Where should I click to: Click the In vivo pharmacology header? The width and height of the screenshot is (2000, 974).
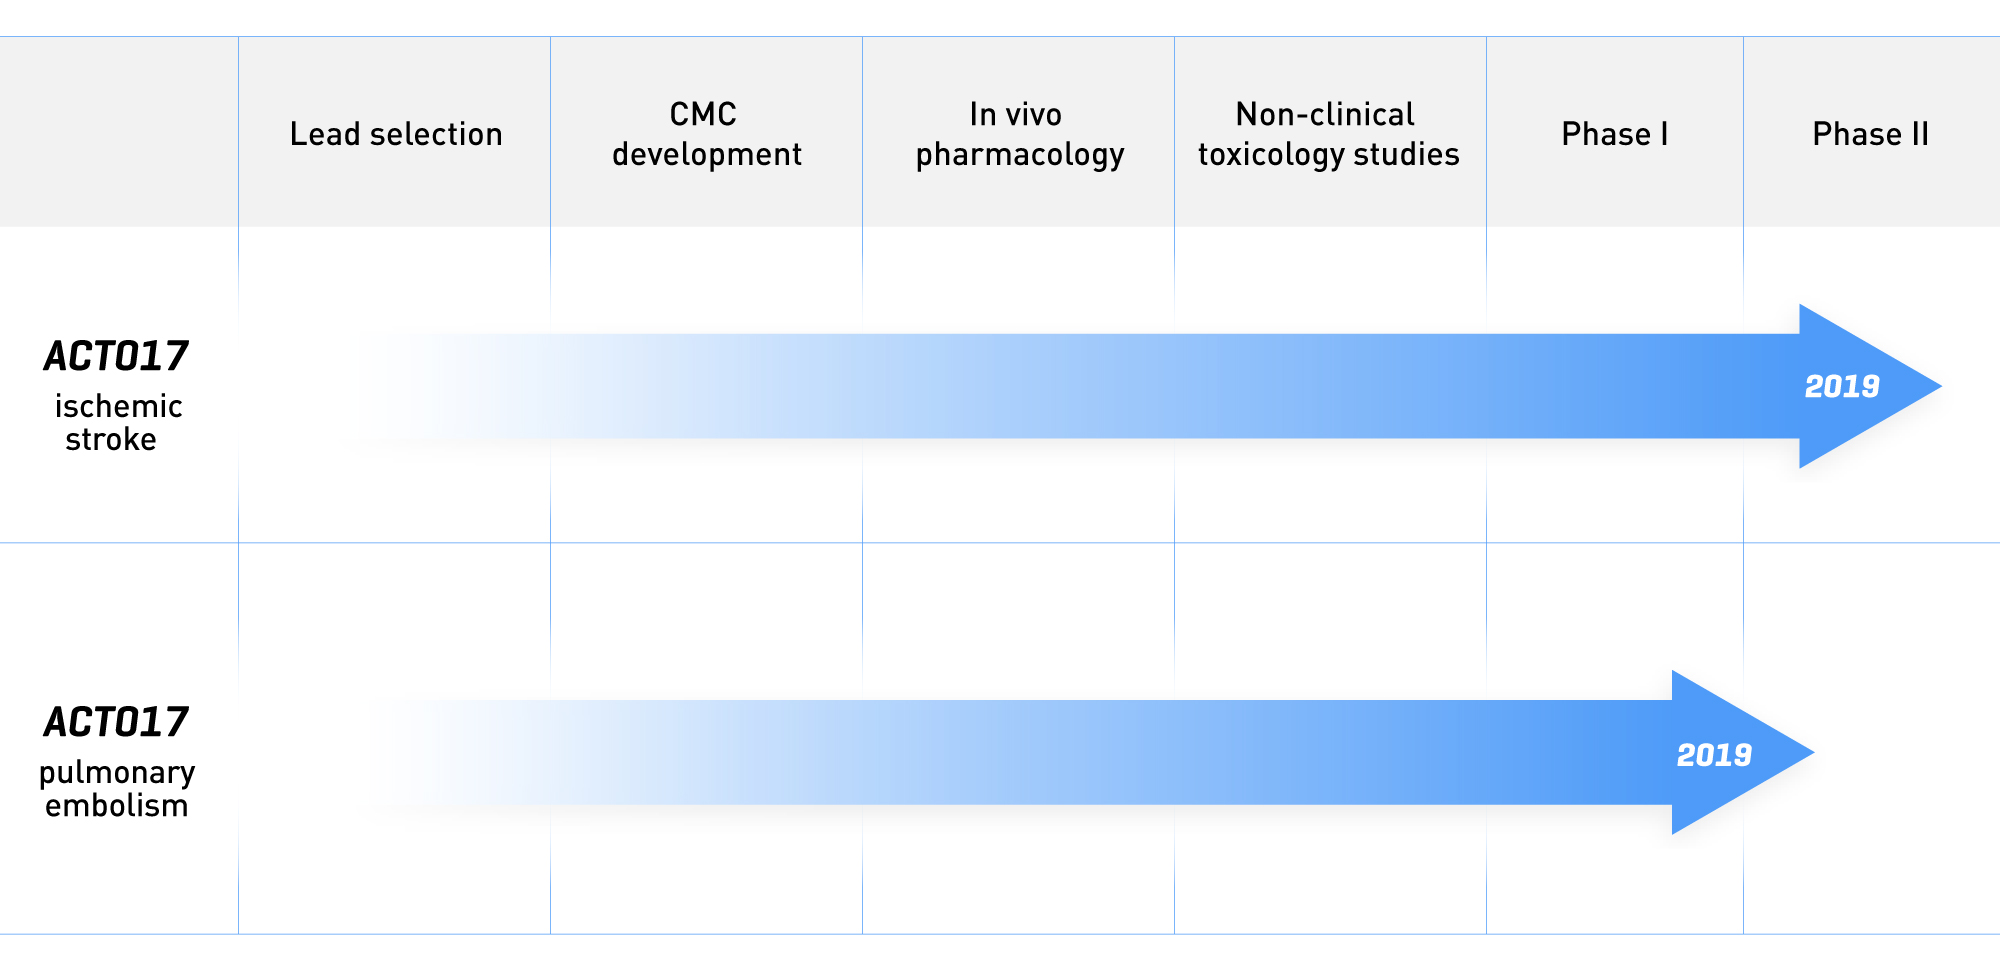click(x=1019, y=134)
